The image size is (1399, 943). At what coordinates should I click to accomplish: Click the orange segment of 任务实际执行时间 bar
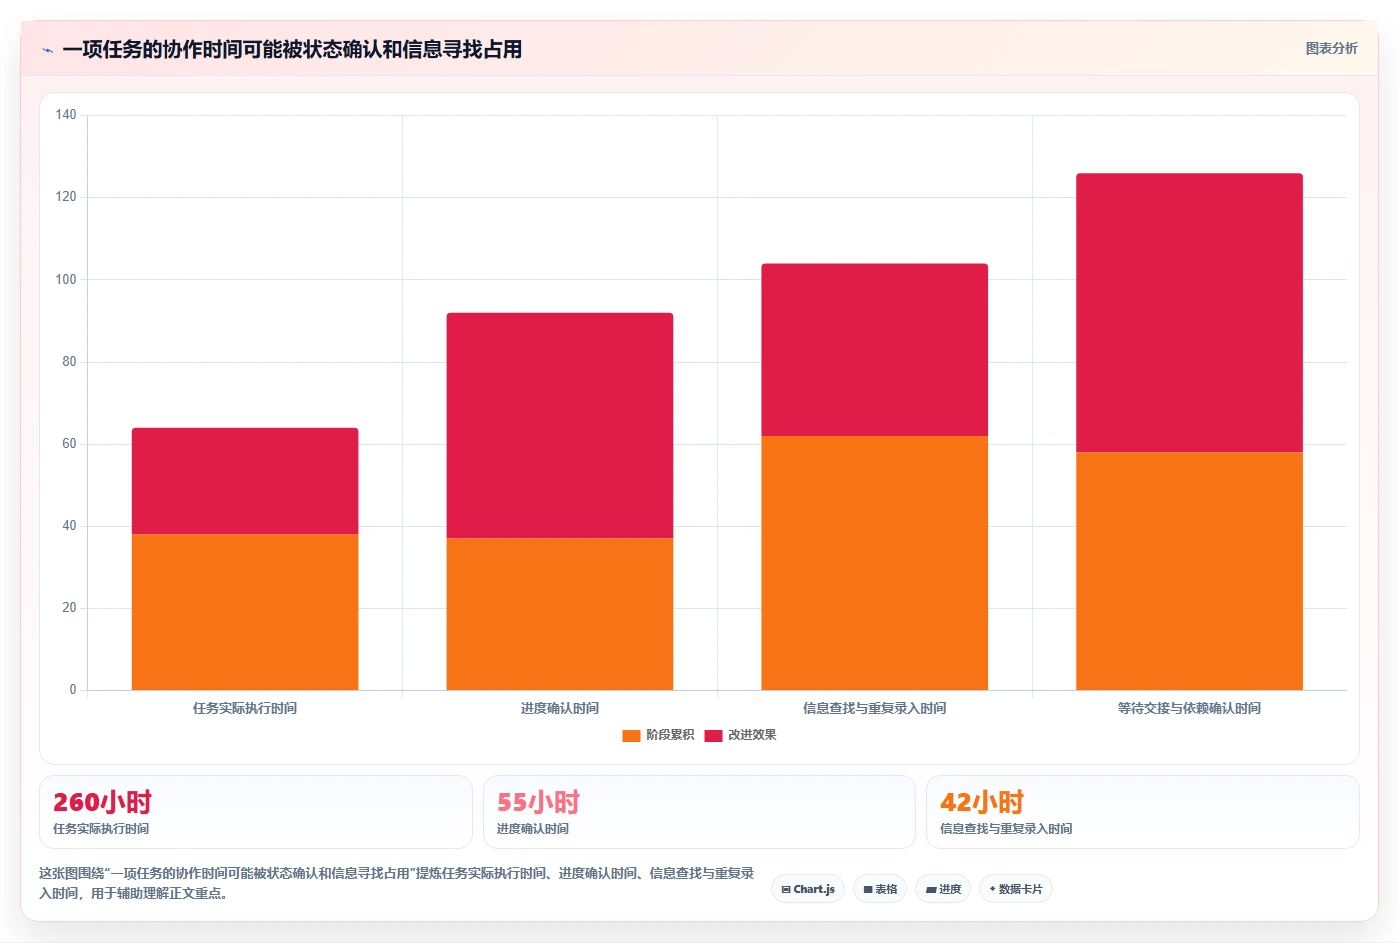pyautogui.click(x=245, y=612)
